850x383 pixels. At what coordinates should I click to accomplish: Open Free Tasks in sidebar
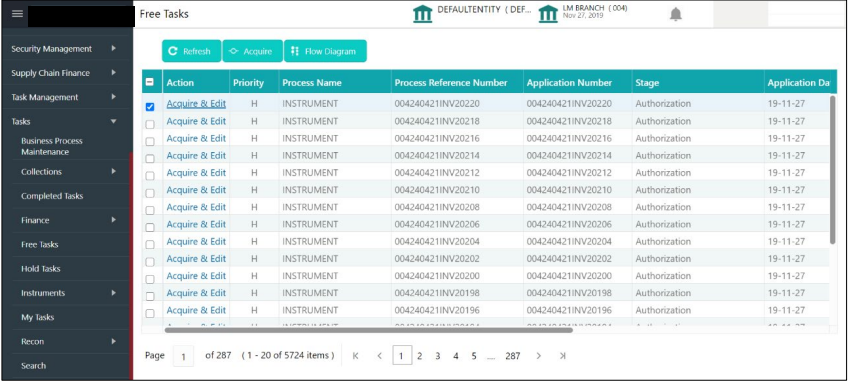pos(40,244)
